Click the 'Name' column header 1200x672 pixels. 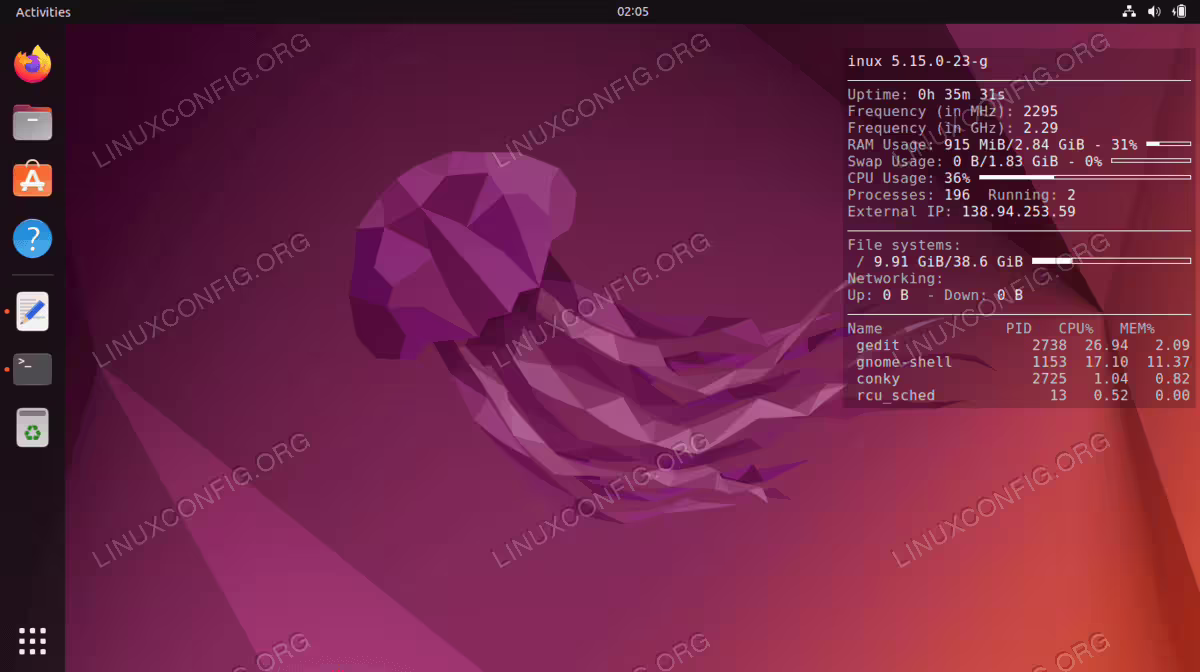pyautogui.click(x=864, y=328)
